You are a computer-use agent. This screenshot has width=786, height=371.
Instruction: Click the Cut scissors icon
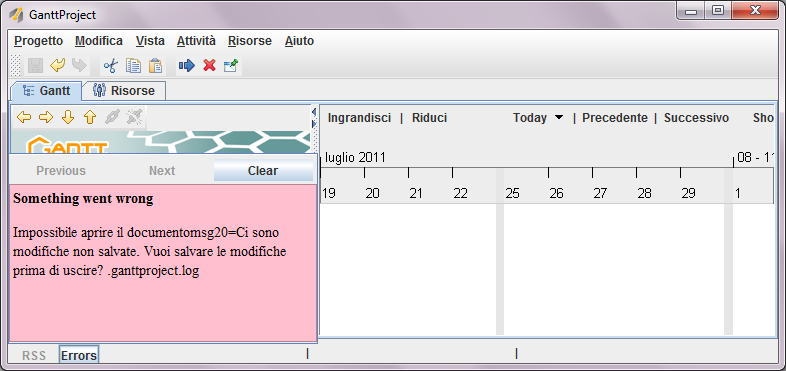110,66
